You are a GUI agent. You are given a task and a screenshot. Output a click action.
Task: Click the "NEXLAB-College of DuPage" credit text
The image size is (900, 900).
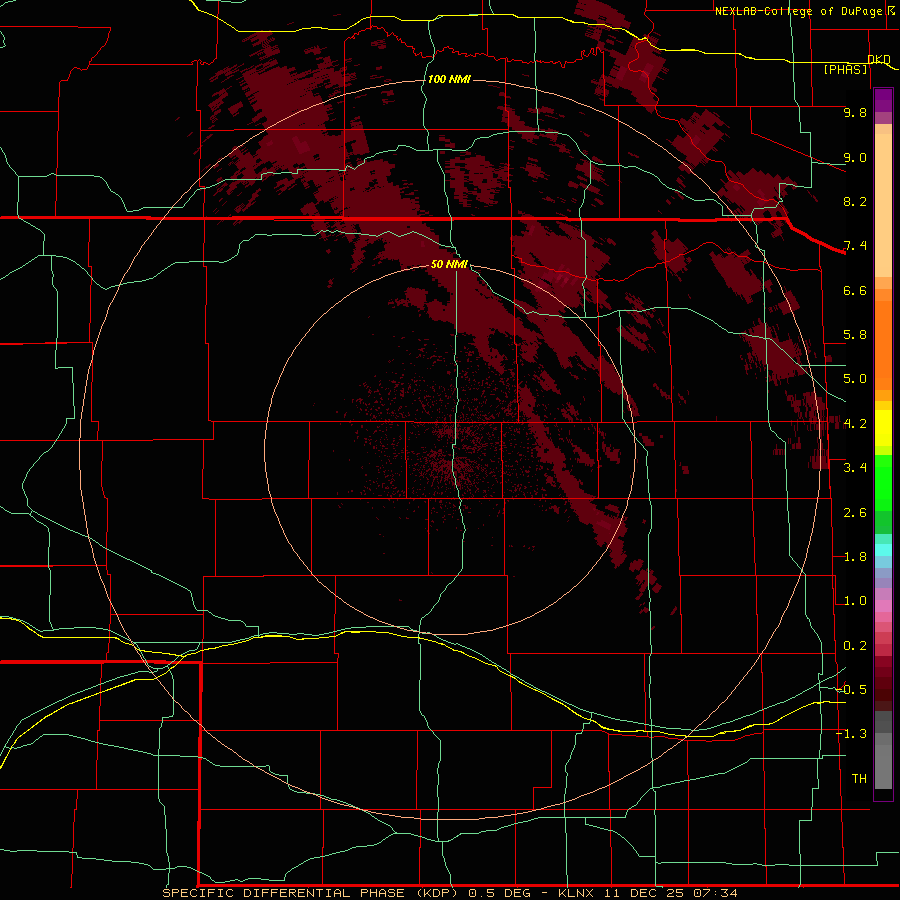point(799,11)
